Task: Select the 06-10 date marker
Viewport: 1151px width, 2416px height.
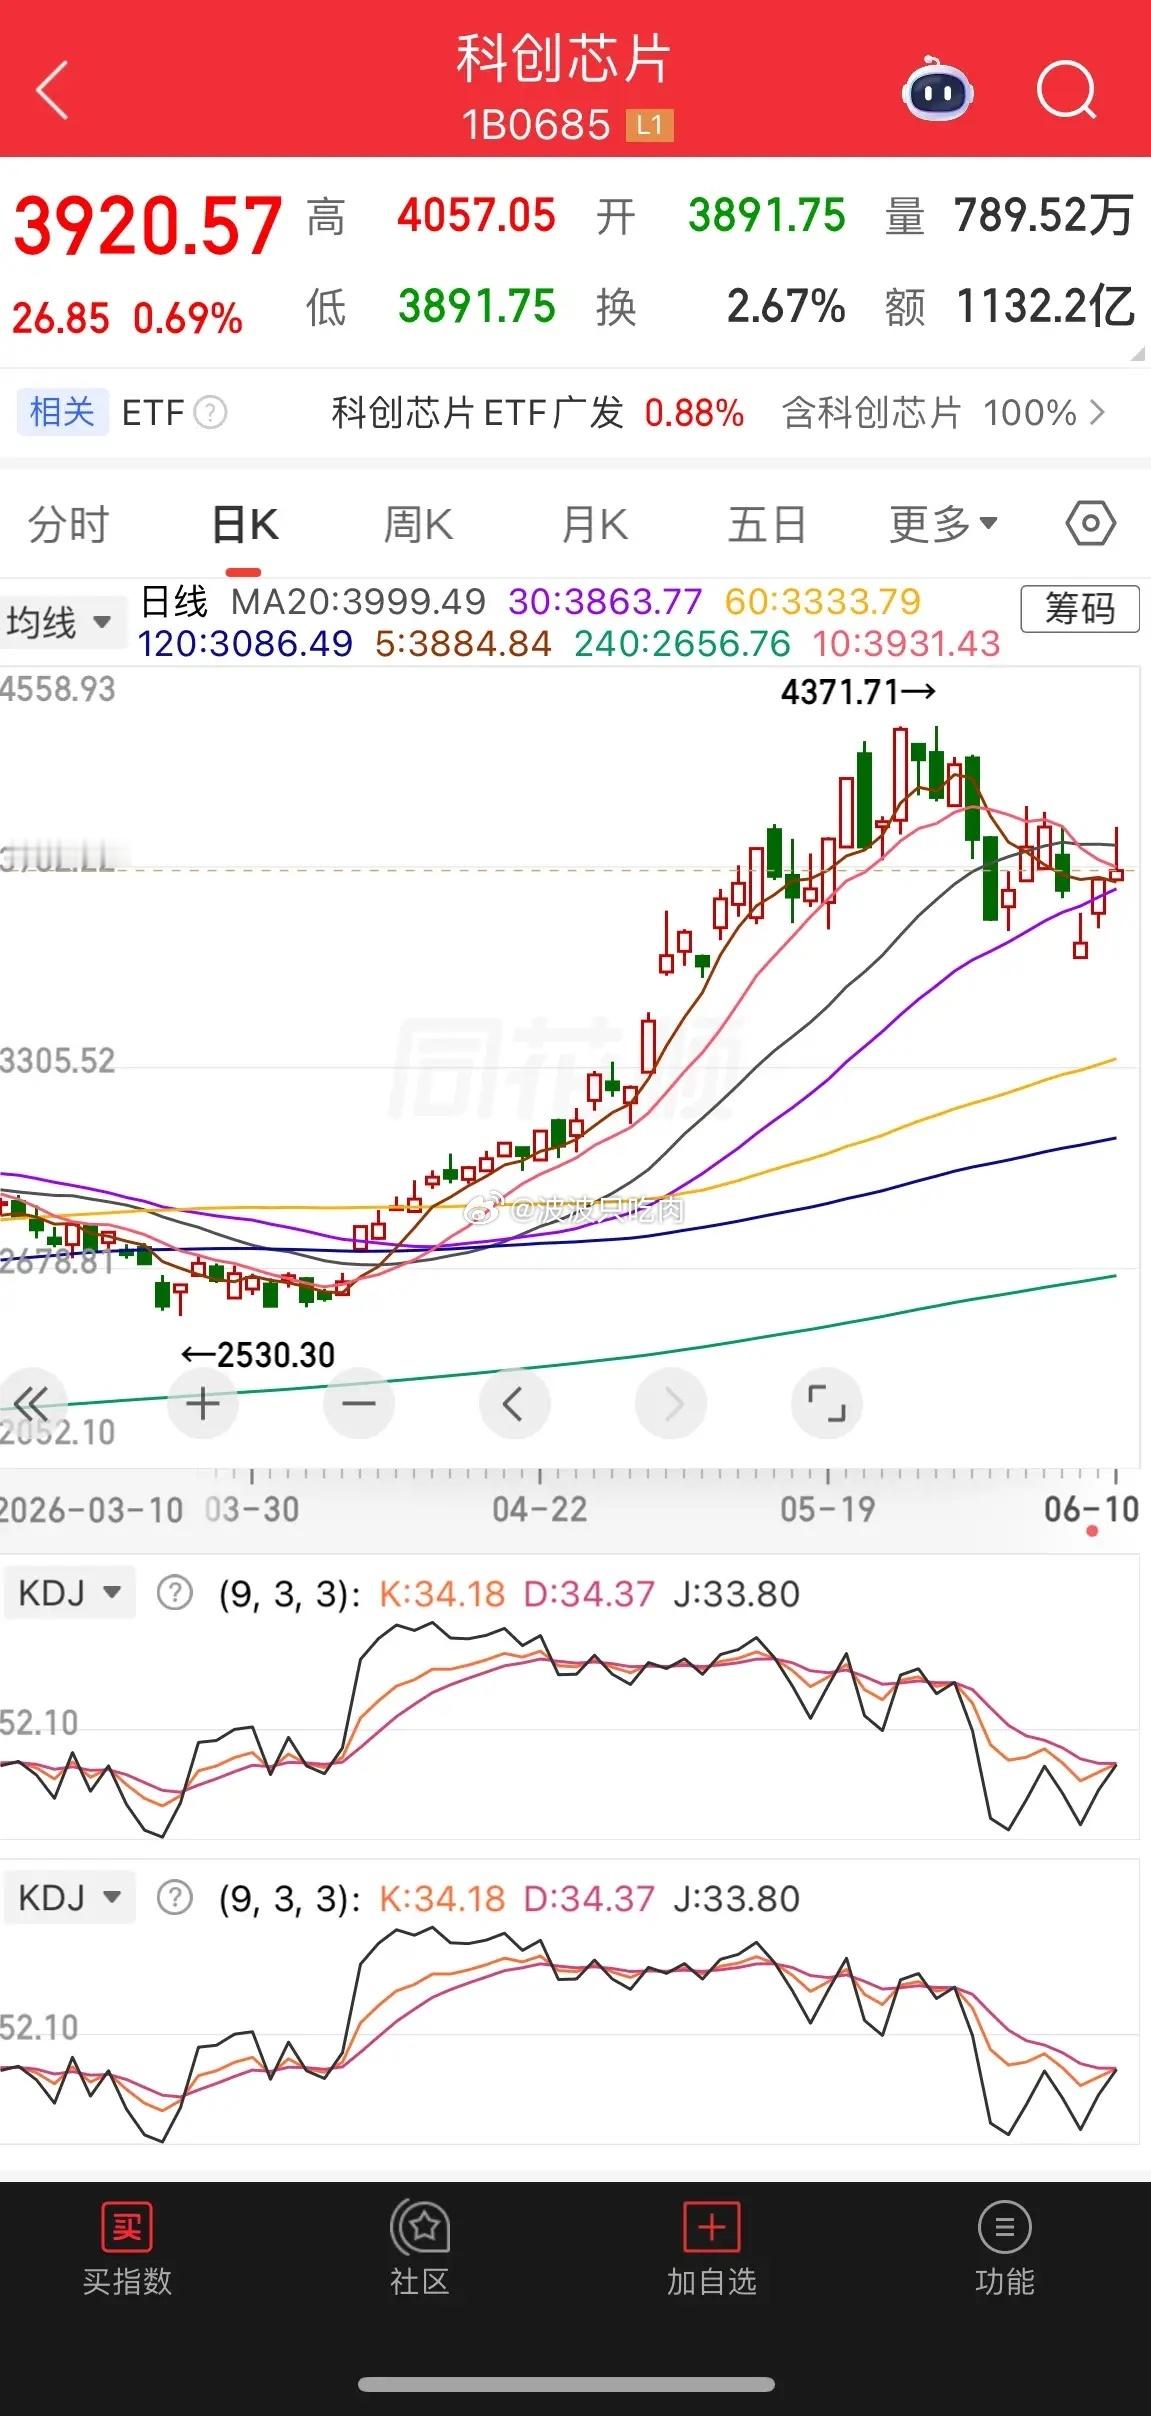Action: [x=1091, y=1509]
